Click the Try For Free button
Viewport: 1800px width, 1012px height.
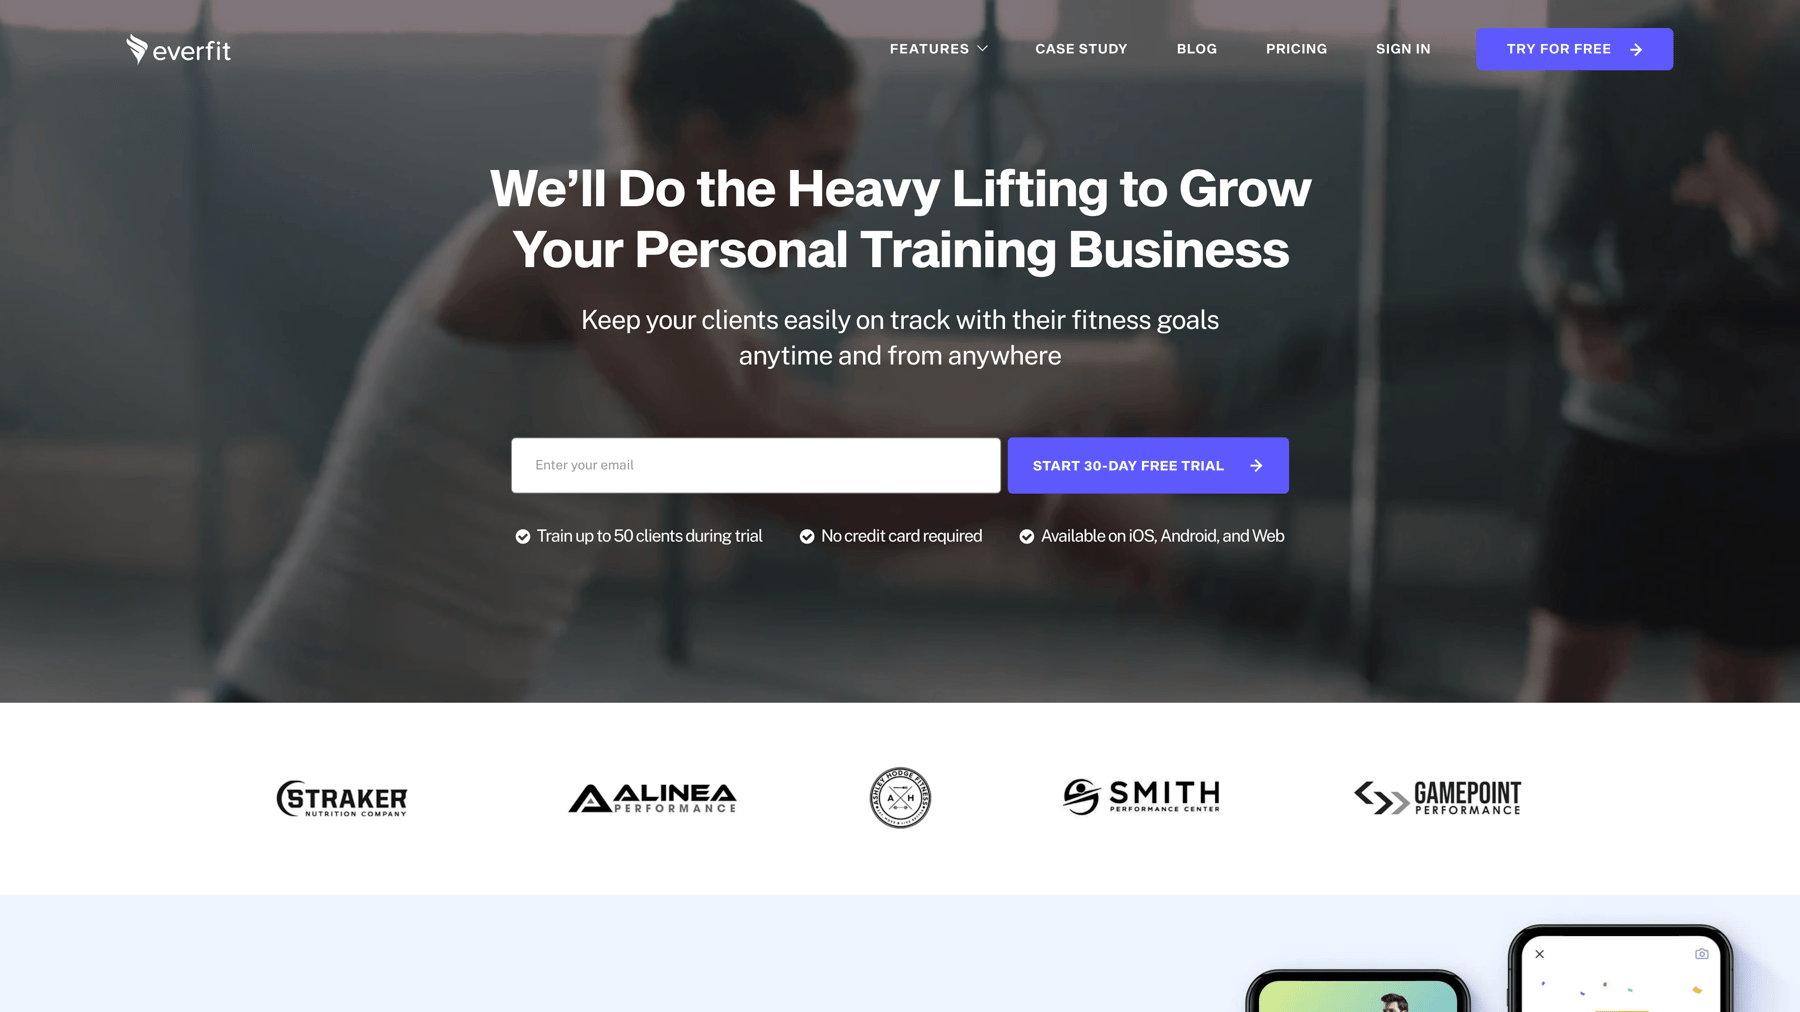(x=1574, y=49)
